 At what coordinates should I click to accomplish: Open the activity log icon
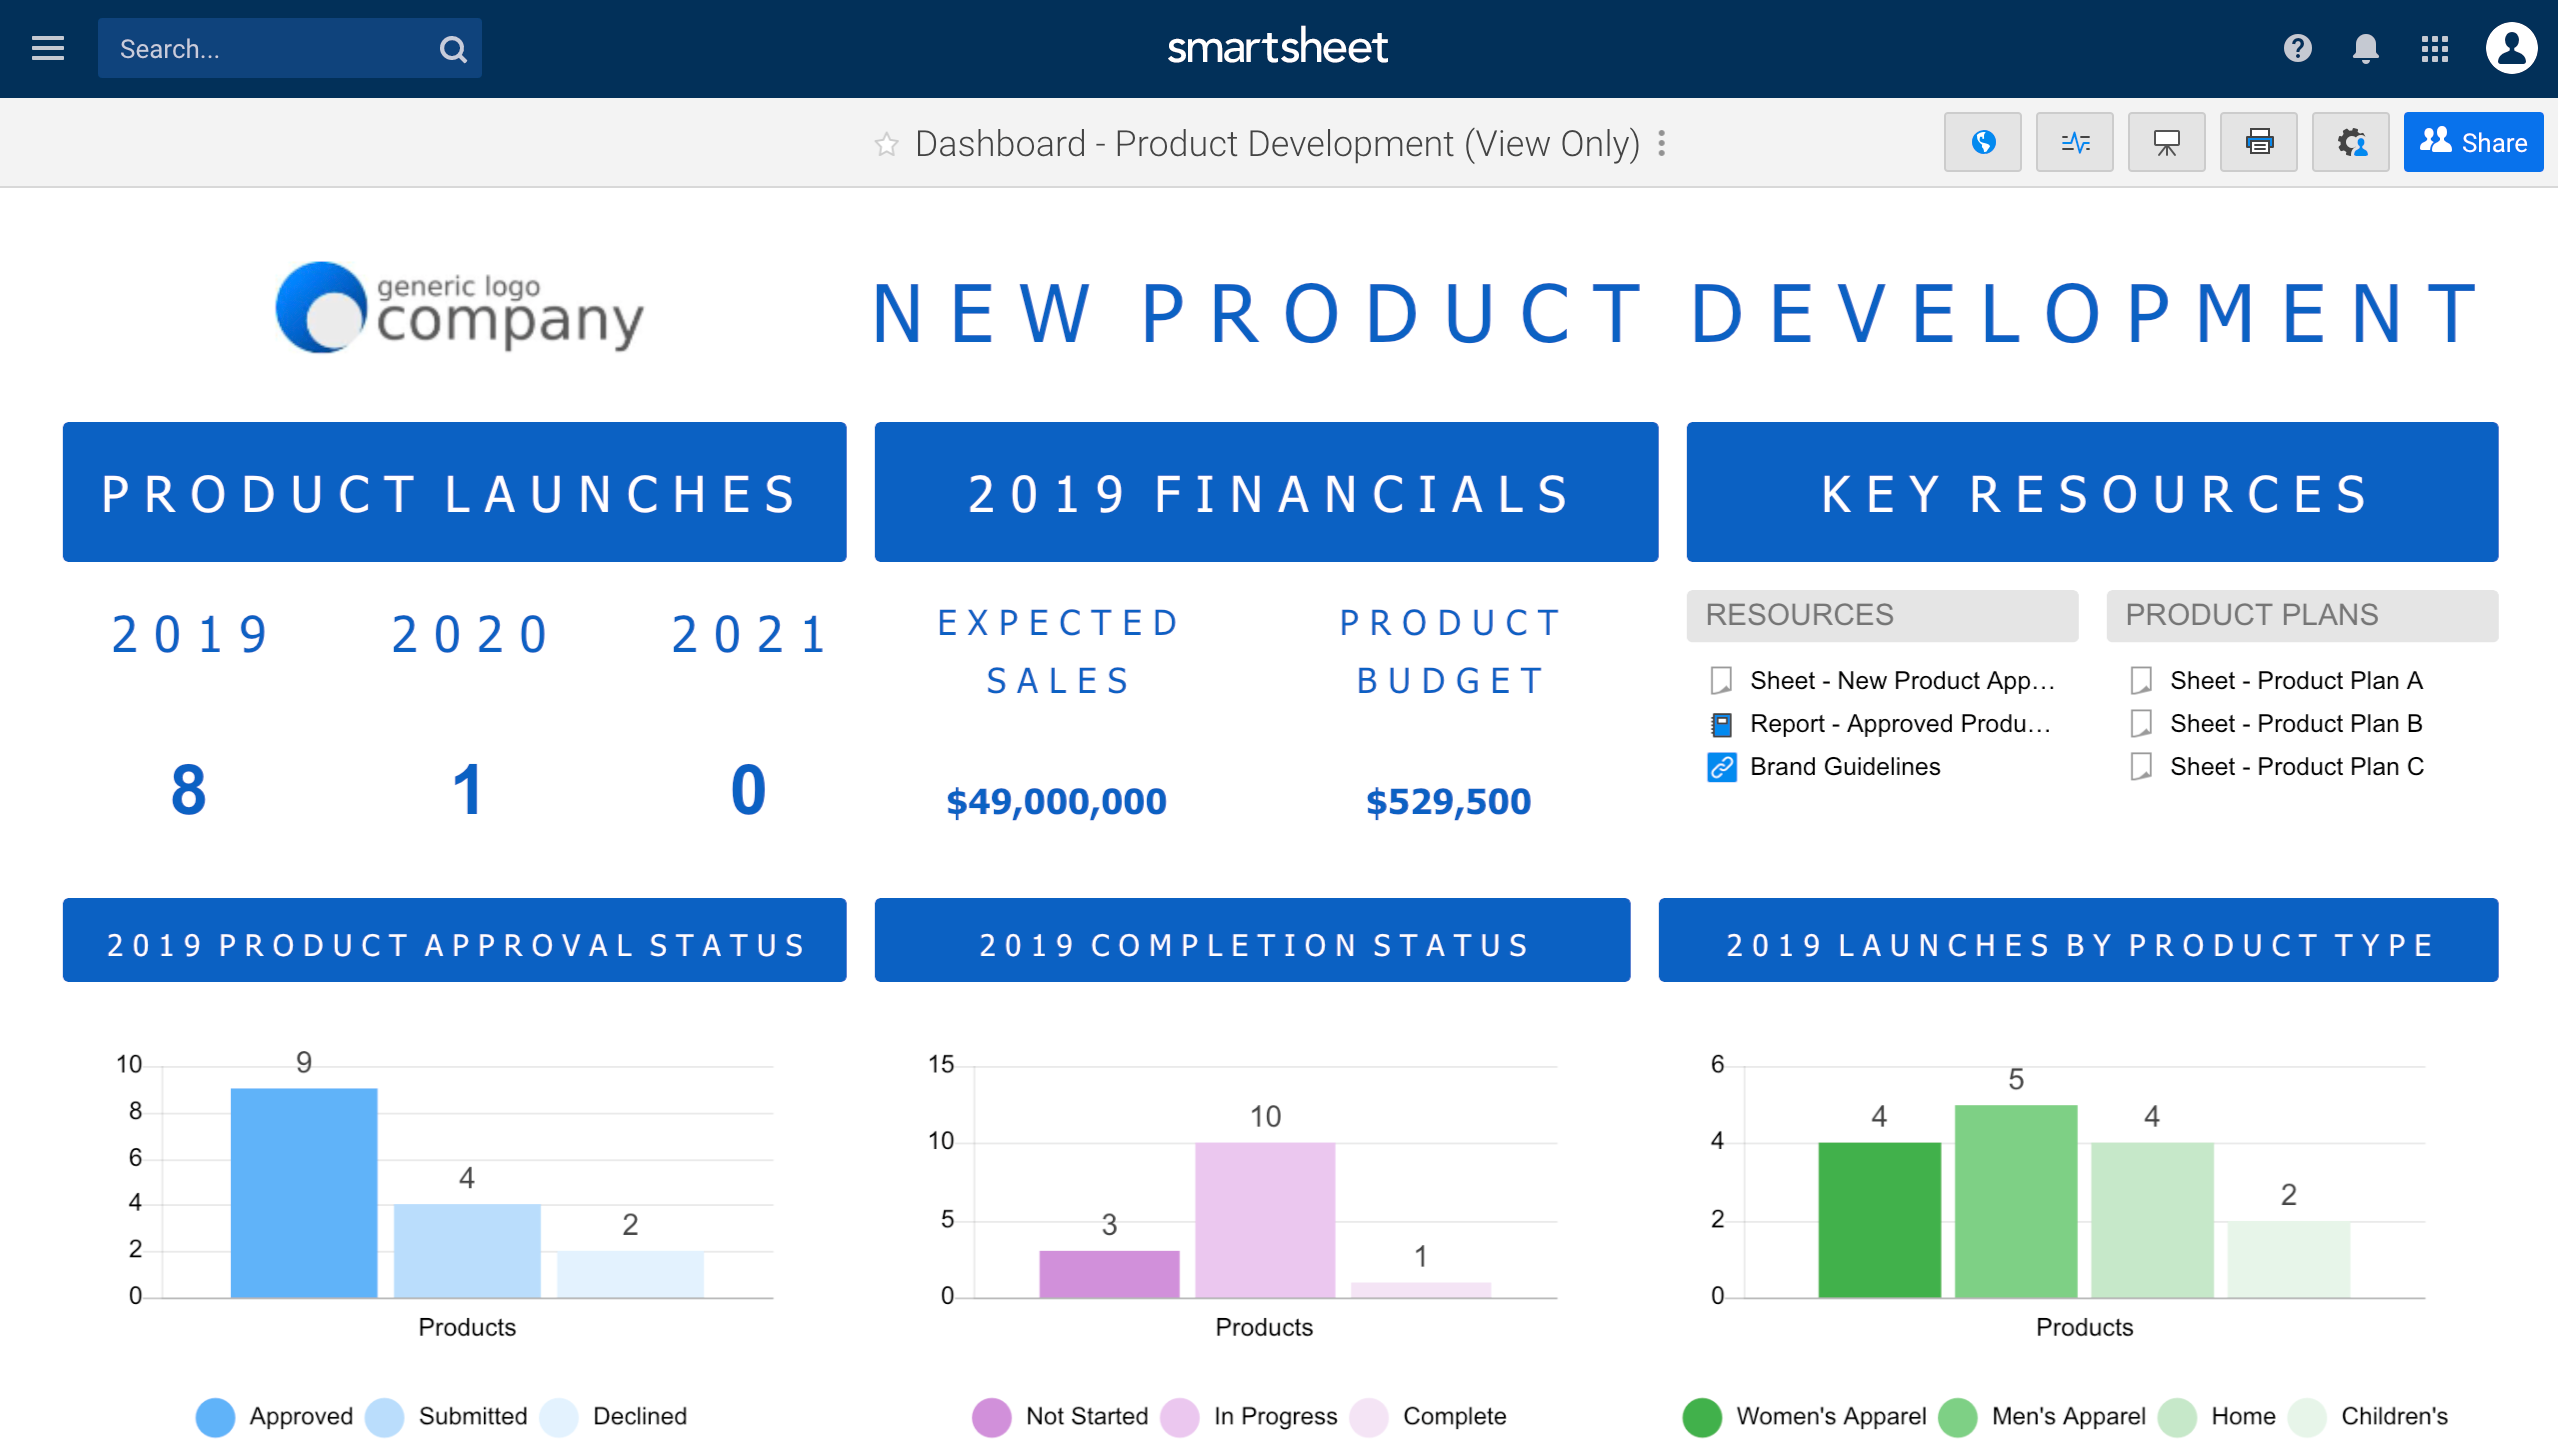(x=2074, y=142)
